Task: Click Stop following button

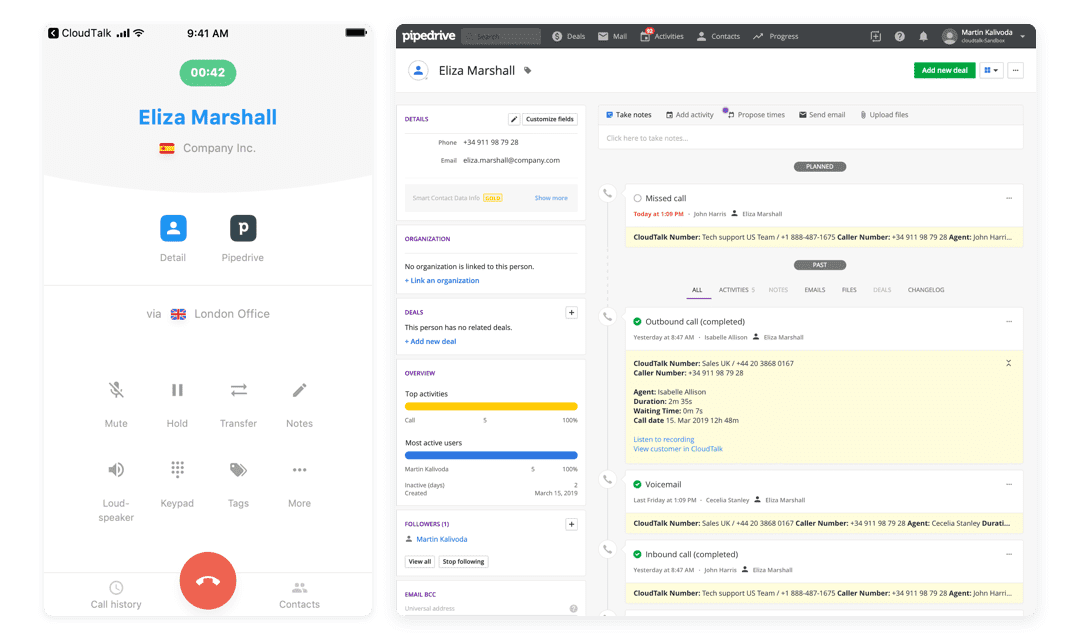Action: point(463,562)
